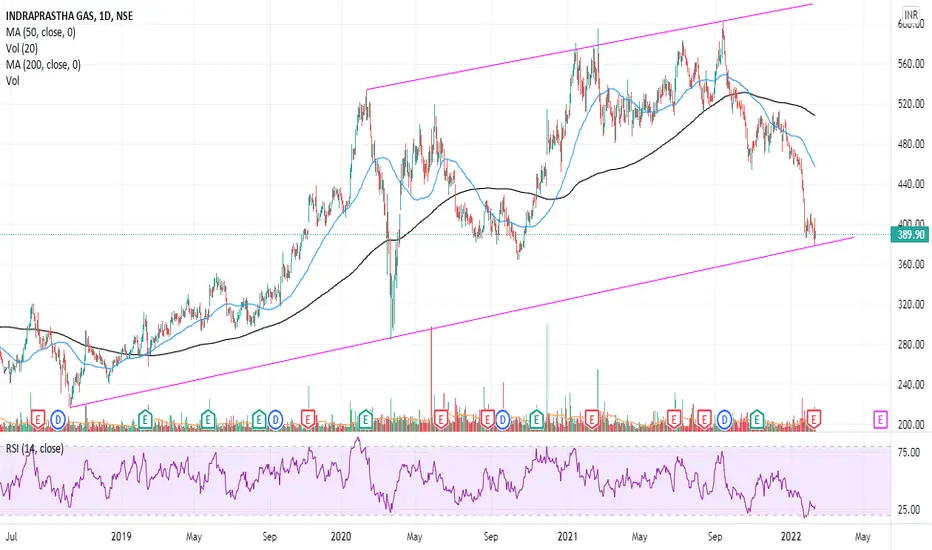Select the green earnings marker for November 2020
The width and height of the screenshot is (932, 550).
click(x=537, y=420)
